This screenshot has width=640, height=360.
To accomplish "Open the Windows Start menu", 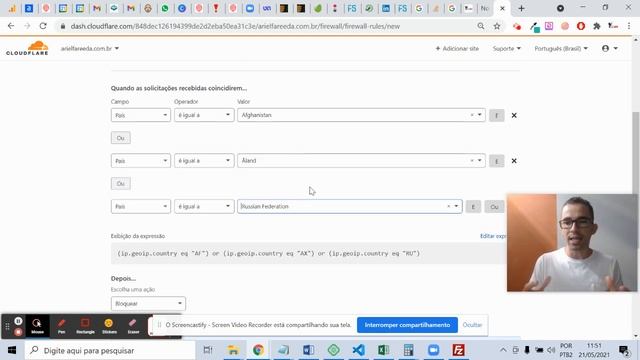I will [12, 350].
